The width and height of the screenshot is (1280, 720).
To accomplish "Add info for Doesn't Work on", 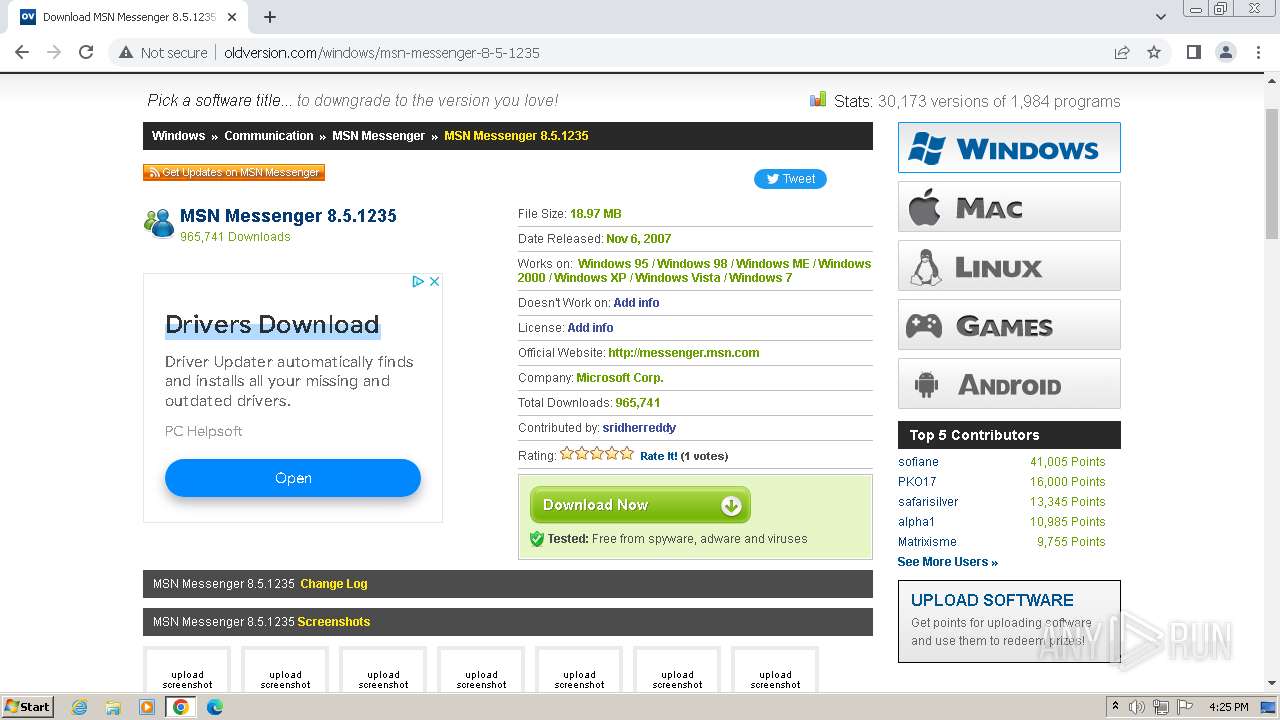I will (x=636, y=303).
